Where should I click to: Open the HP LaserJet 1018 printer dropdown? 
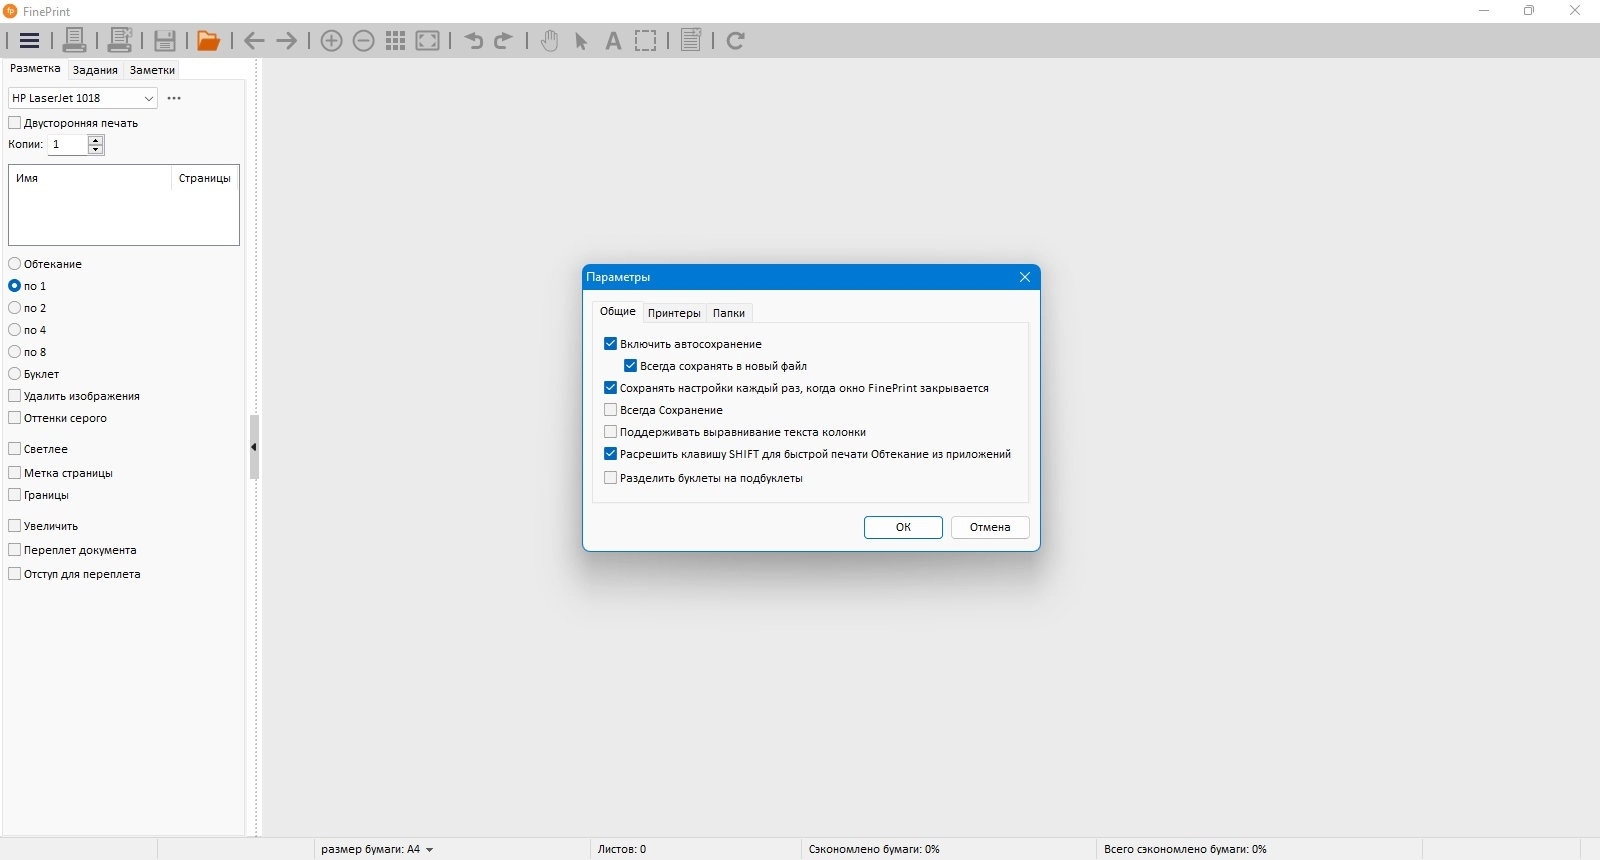[83, 98]
